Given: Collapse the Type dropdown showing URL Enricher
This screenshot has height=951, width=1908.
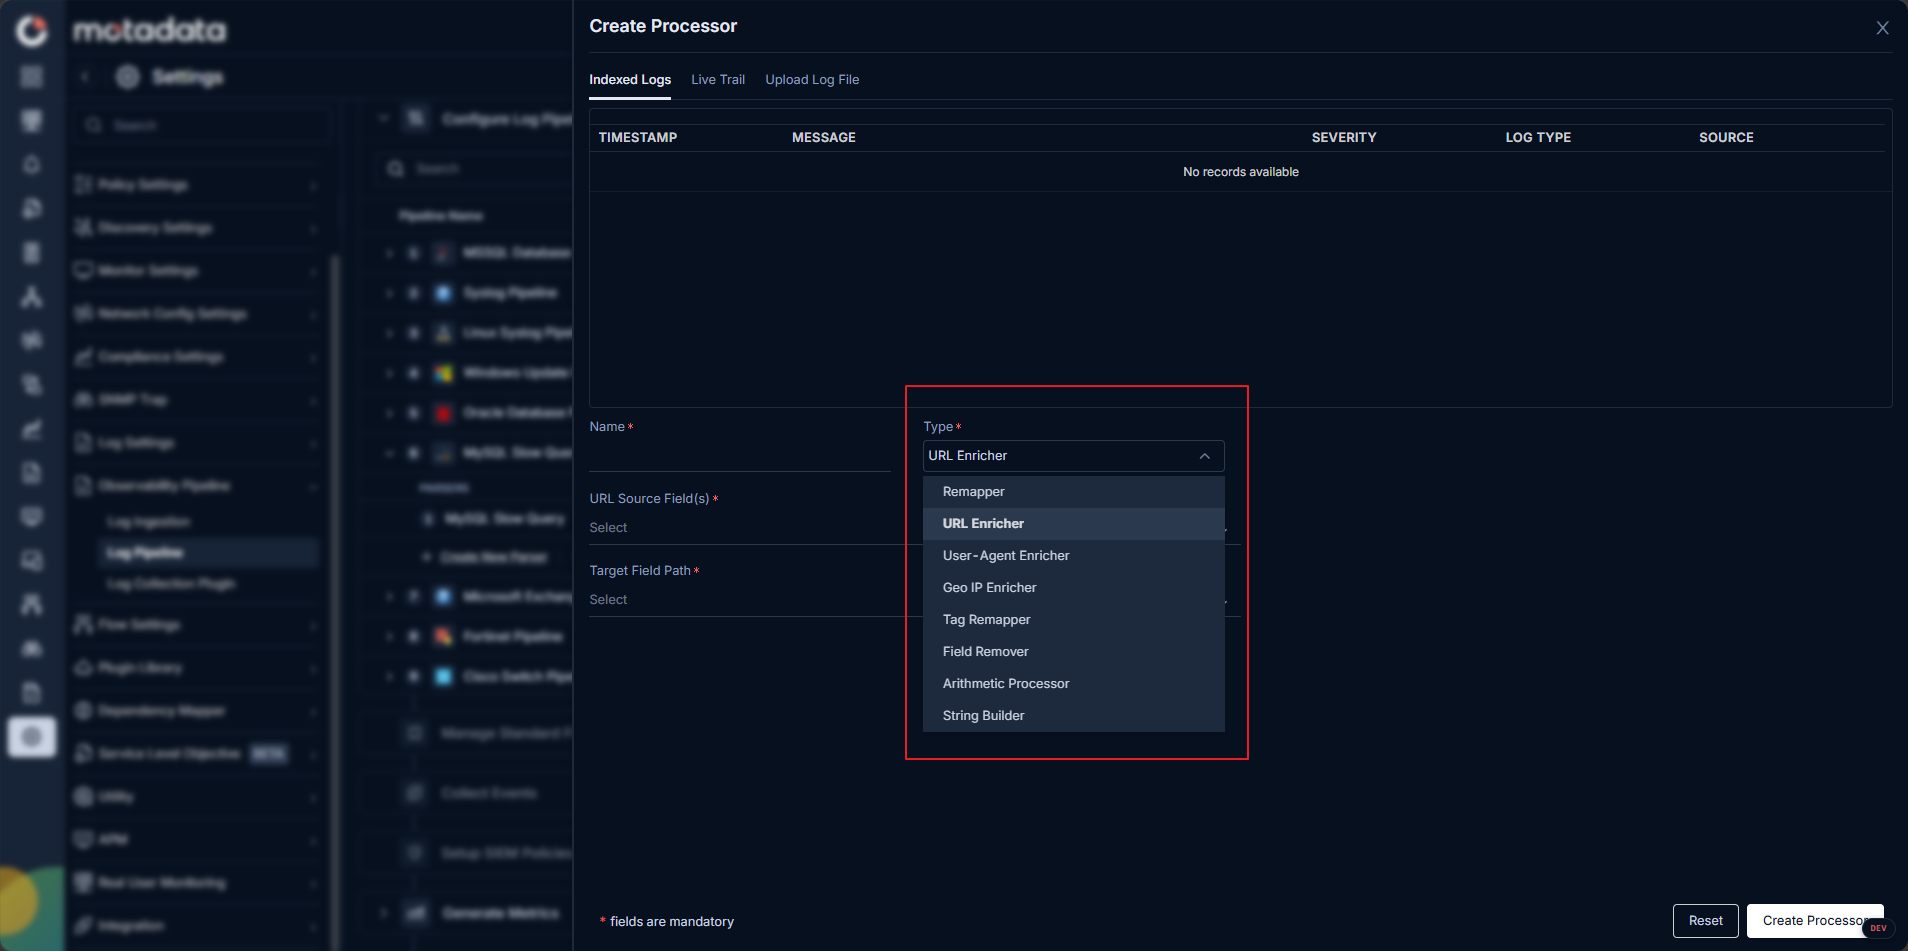Looking at the screenshot, I should 1073,456.
